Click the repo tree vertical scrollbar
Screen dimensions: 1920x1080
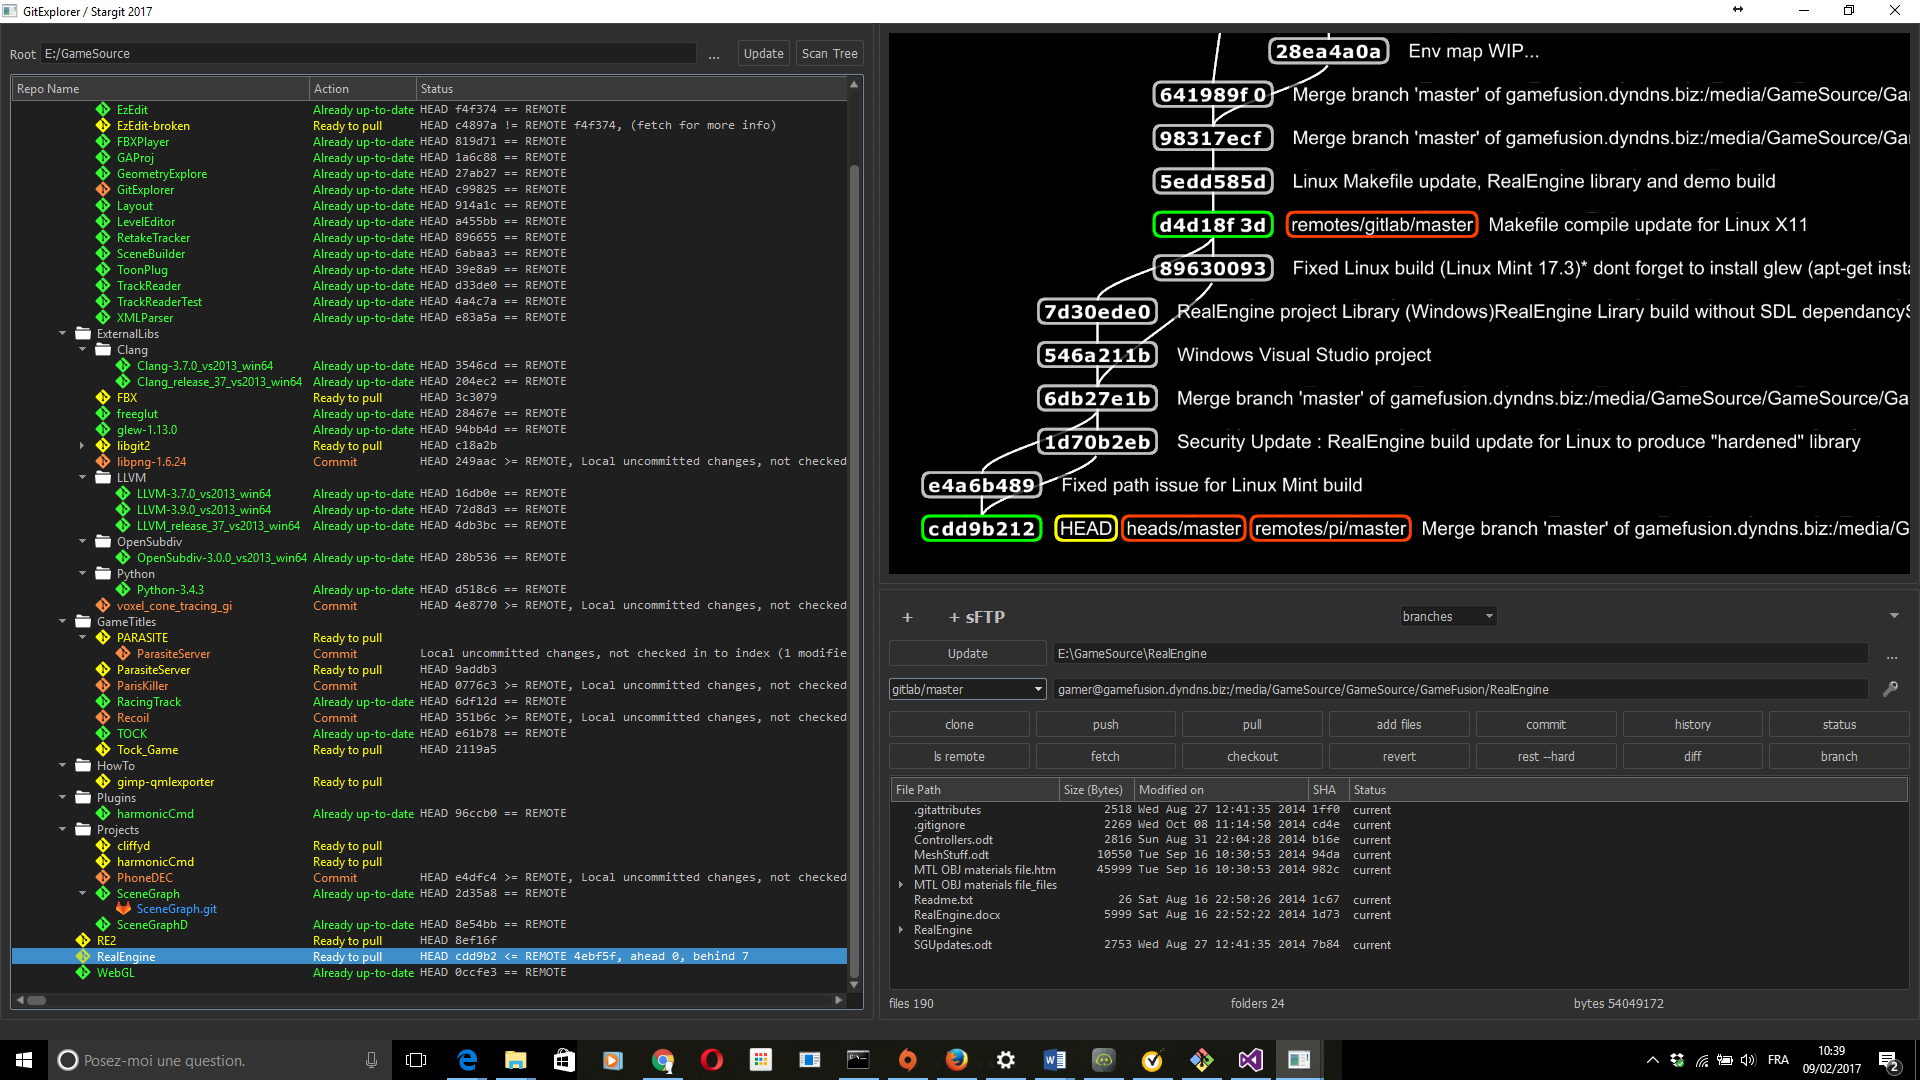click(x=854, y=570)
